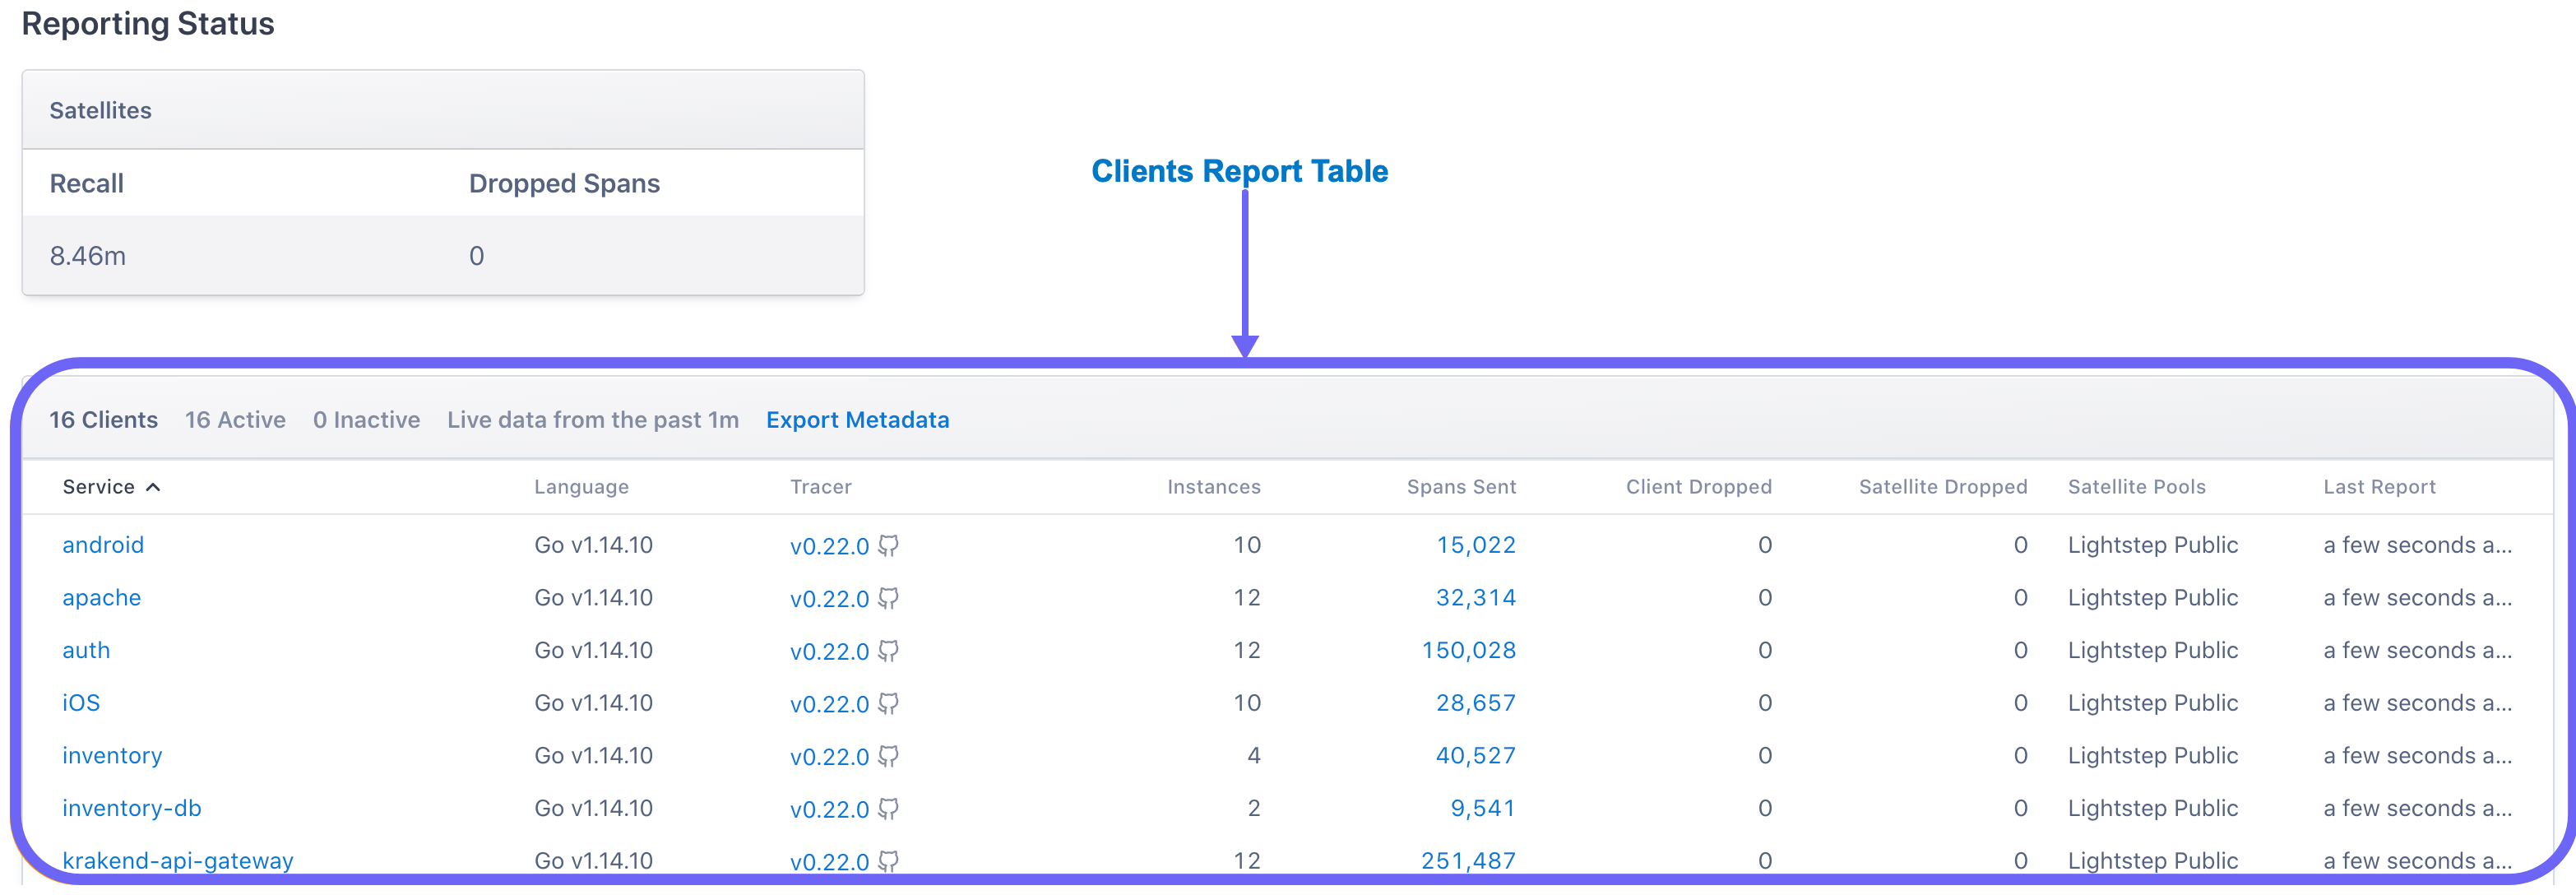
Task: Sort table by Instances column header
Action: [x=1213, y=487]
